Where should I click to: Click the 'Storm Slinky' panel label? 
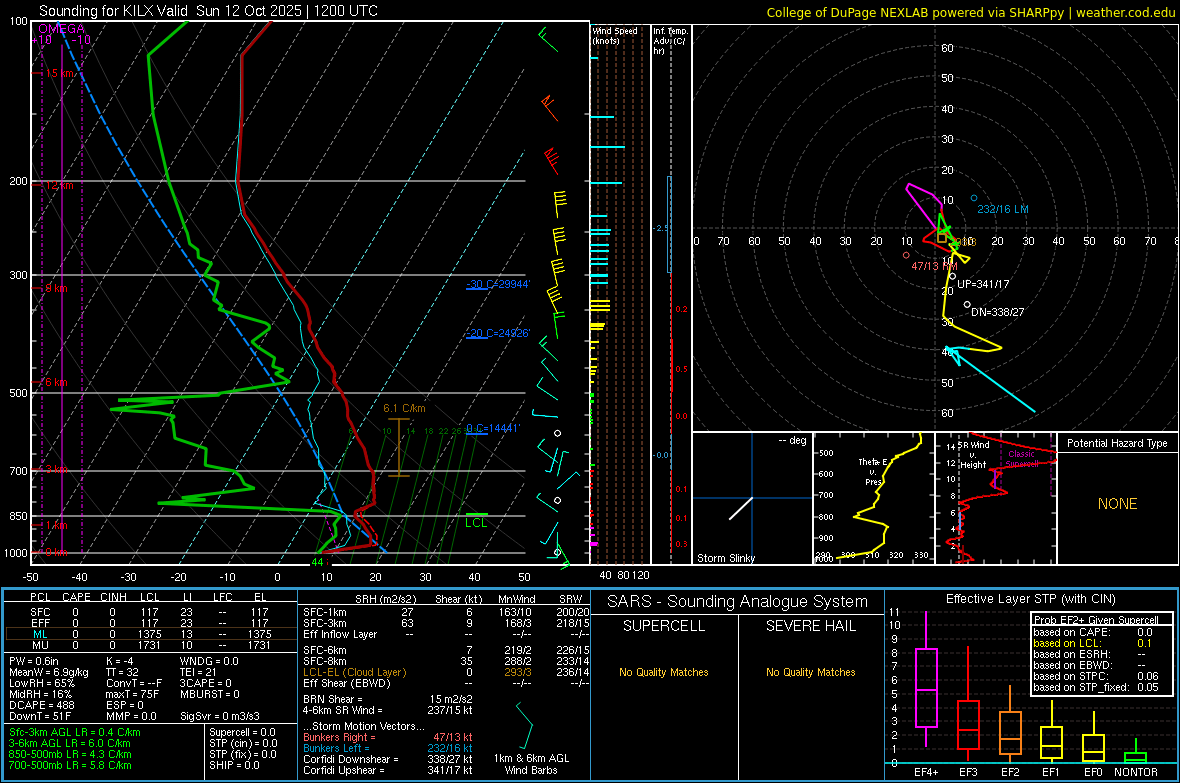[x=725, y=558]
